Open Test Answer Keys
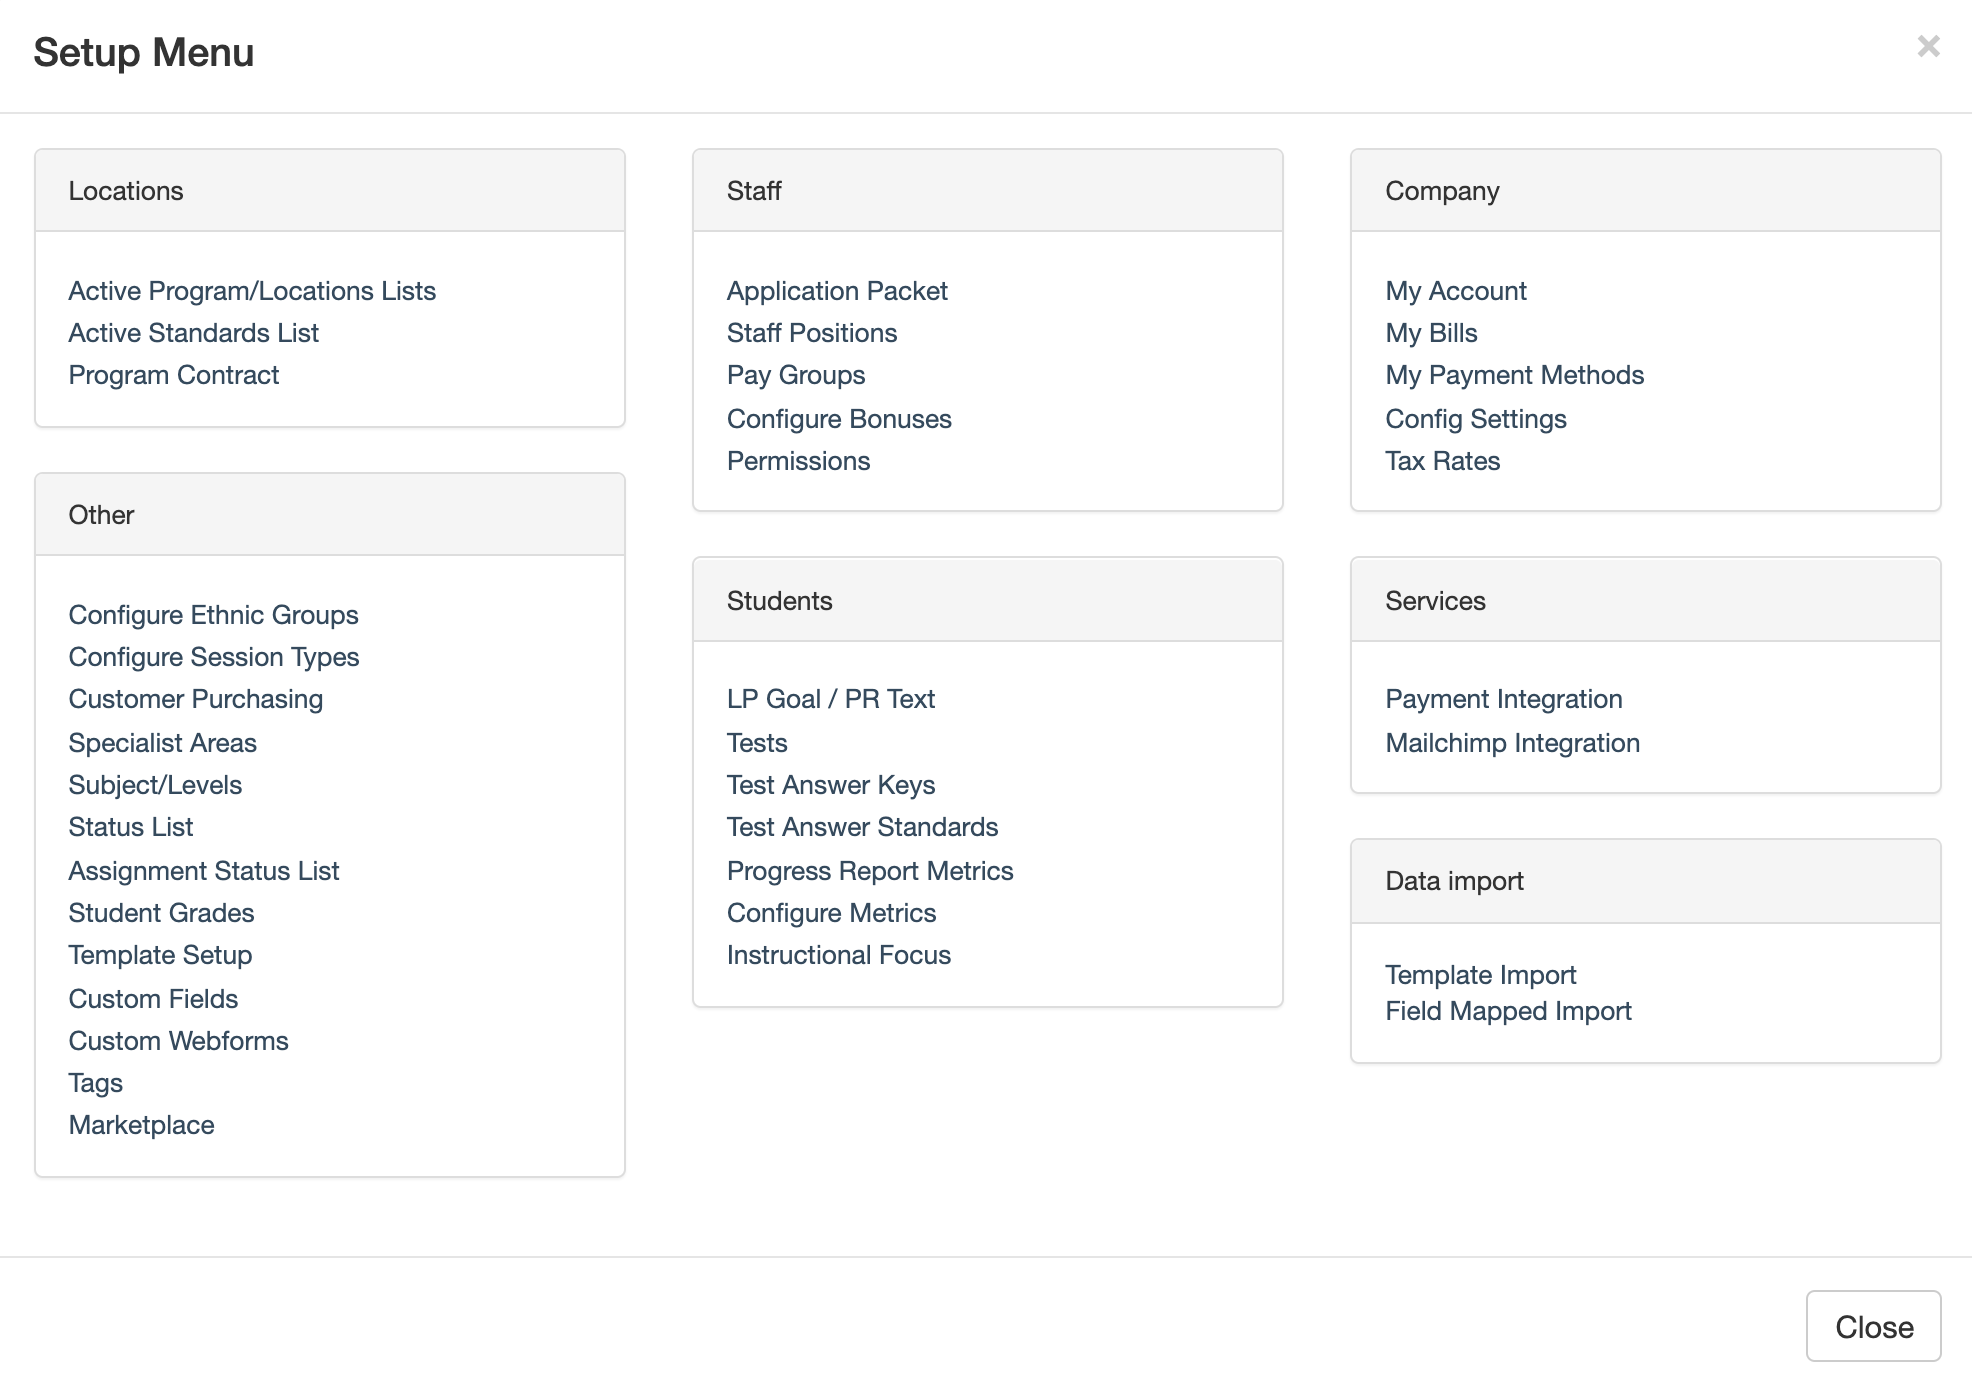The width and height of the screenshot is (1972, 1380). (x=830, y=785)
